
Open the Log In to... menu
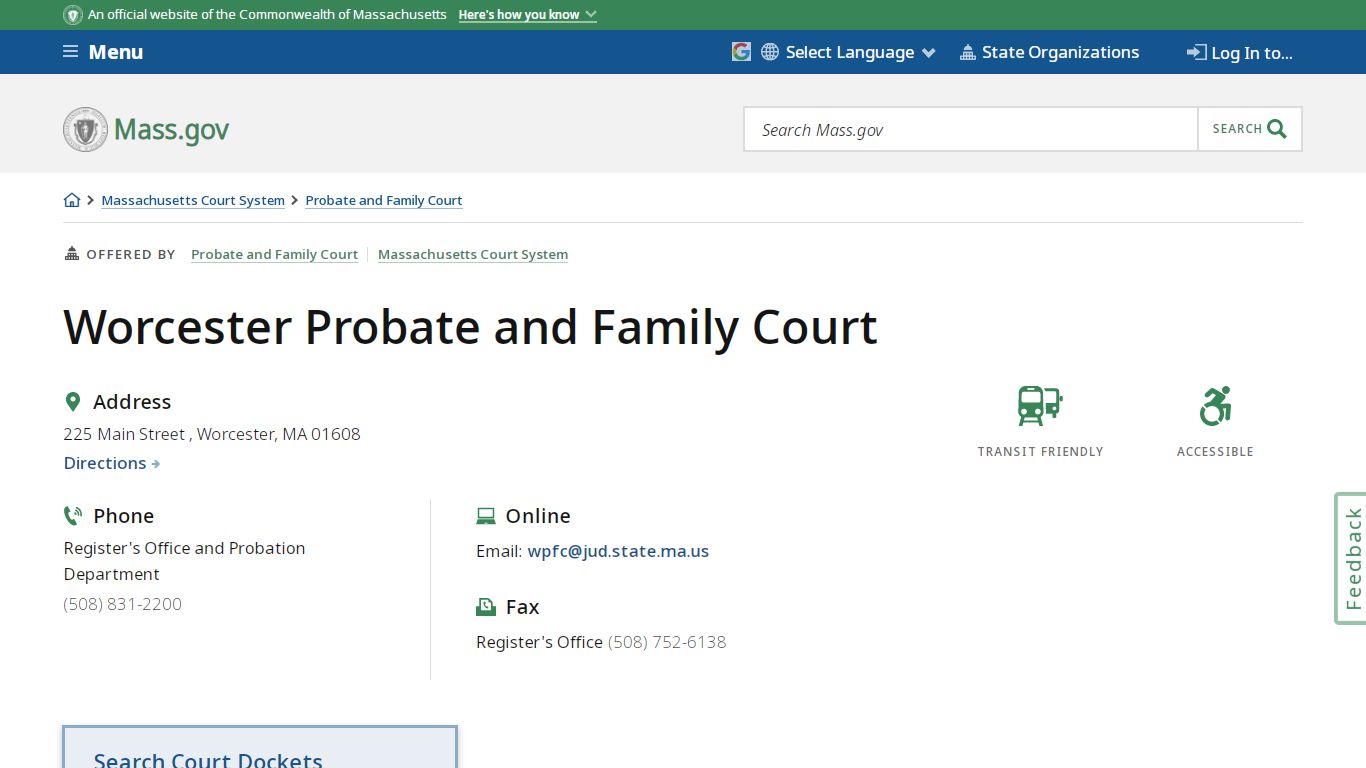tap(1240, 53)
